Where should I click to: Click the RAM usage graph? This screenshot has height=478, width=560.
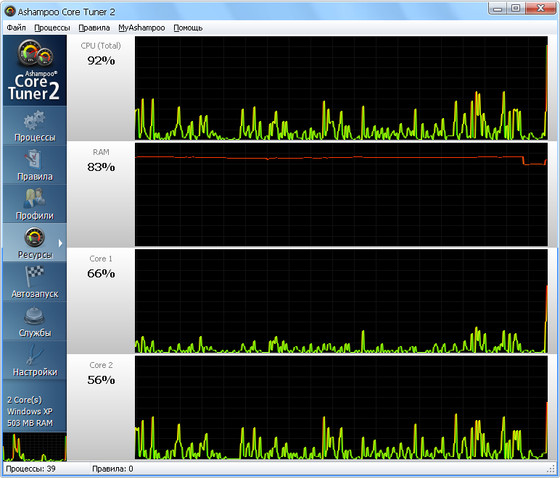coord(341,194)
